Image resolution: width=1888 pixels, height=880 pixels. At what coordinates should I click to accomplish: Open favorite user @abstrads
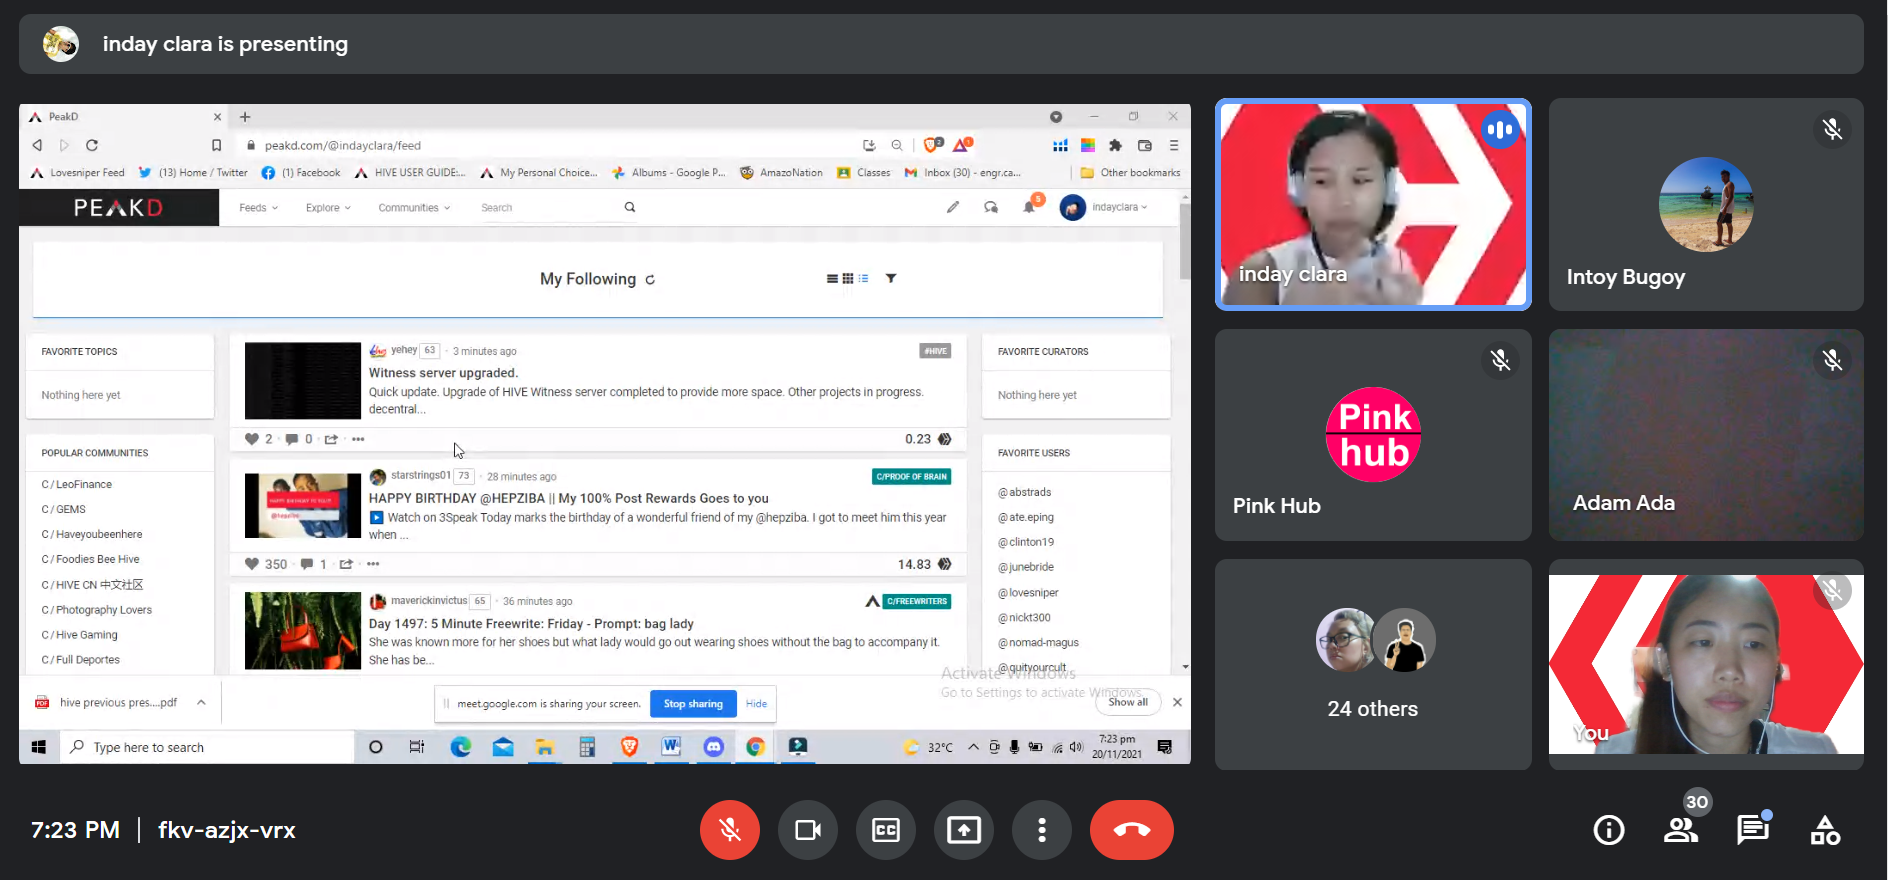coord(1024,492)
